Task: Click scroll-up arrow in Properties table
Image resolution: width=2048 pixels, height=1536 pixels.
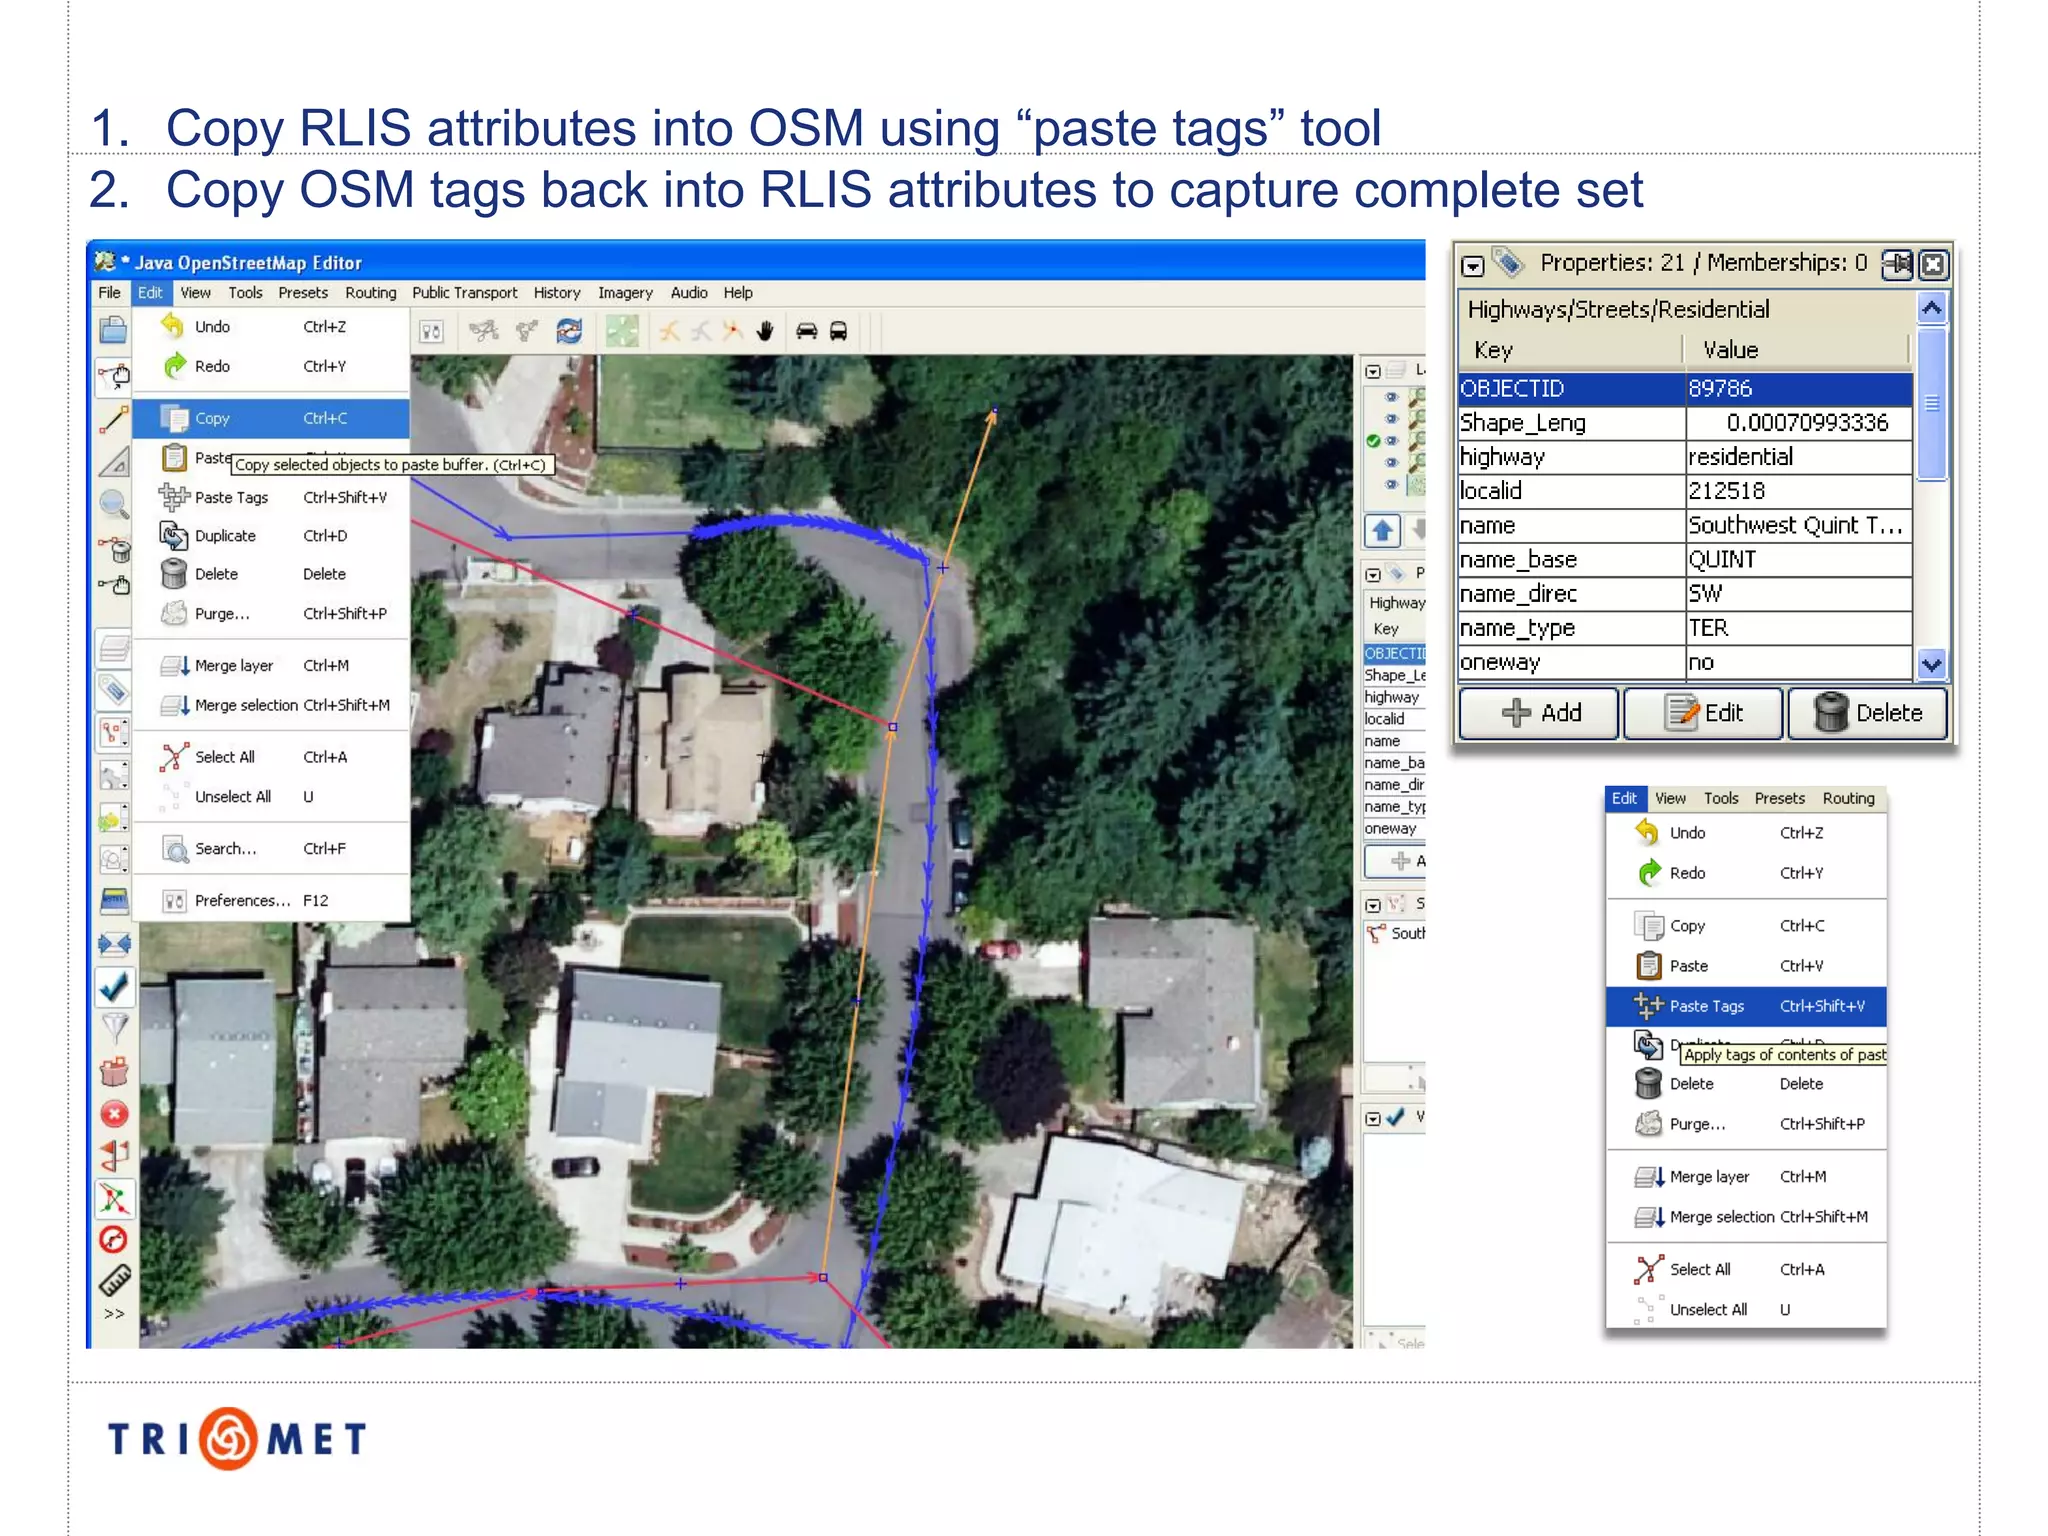Action: pos(1932,308)
